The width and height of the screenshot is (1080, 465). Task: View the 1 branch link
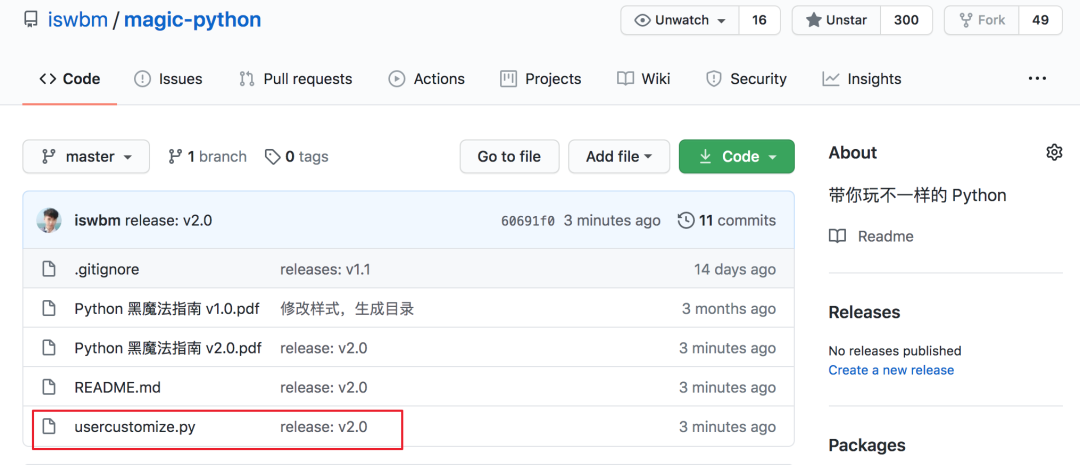coord(207,156)
